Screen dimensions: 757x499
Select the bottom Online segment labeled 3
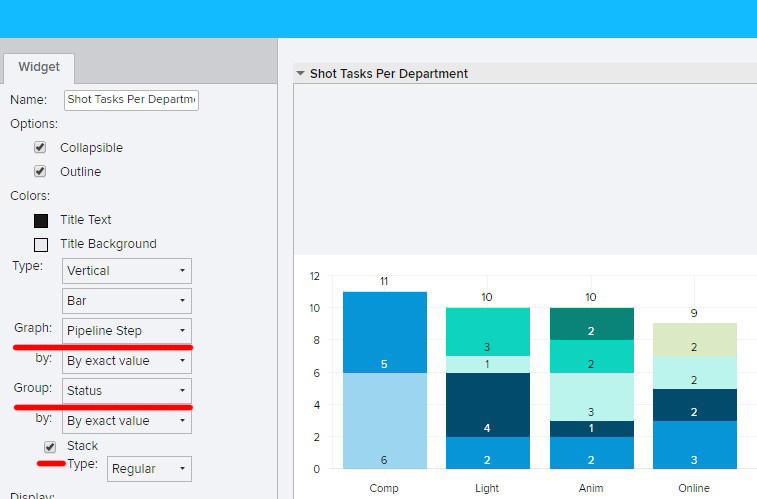click(694, 445)
